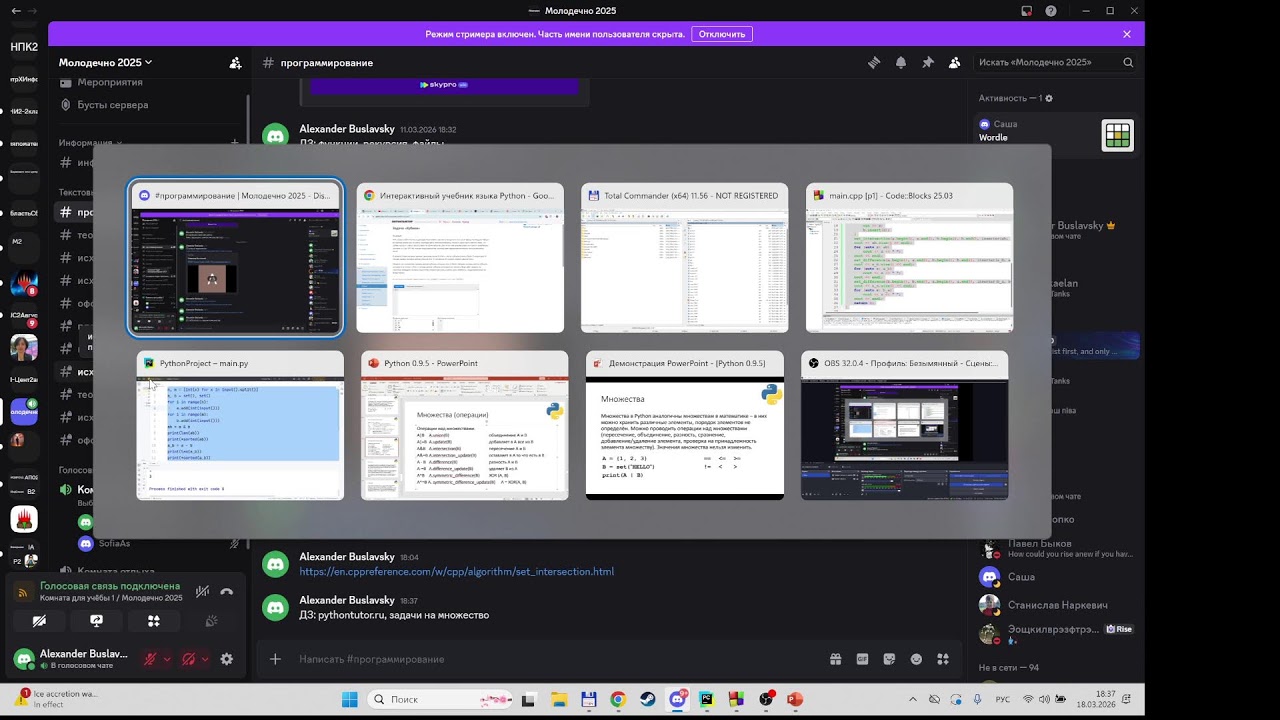The image size is (1280, 720).
Task: Disconnect from voice with the hang-up icon
Action: point(226,592)
